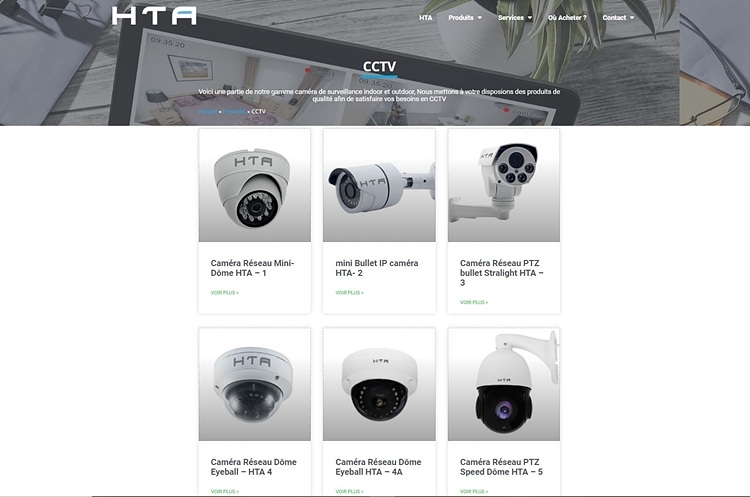Go to Produits in the breadcrumb
This screenshot has width=750, height=497.
pos(234,111)
